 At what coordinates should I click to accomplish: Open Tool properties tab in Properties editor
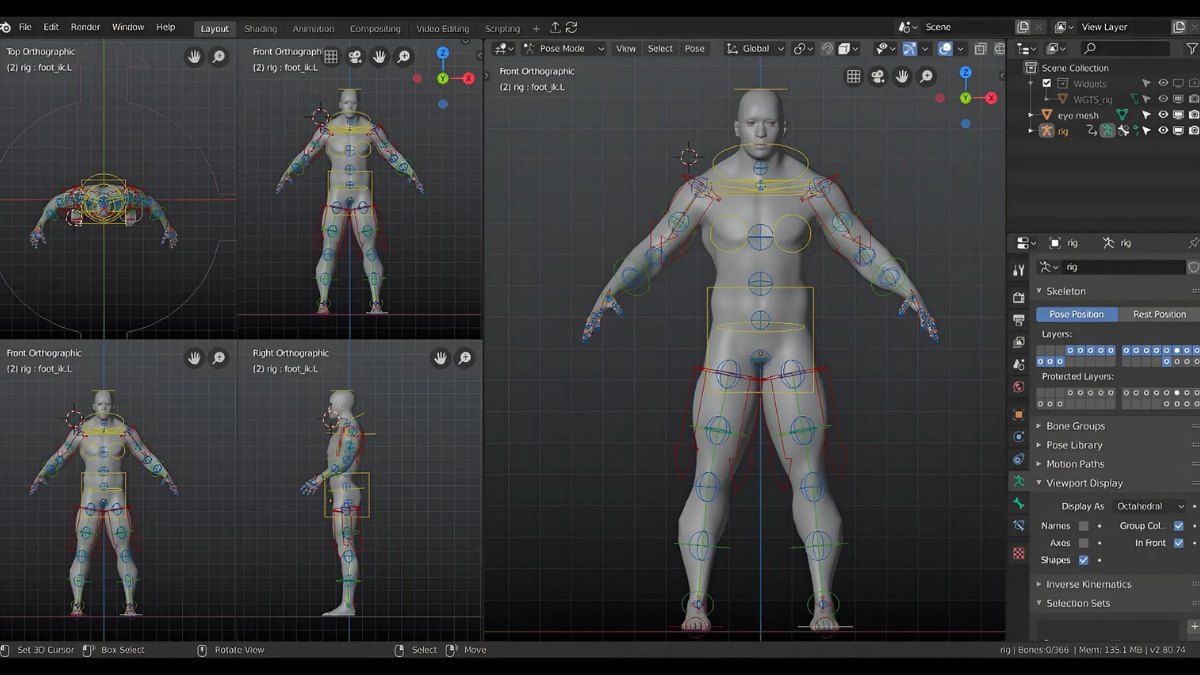click(1018, 270)
